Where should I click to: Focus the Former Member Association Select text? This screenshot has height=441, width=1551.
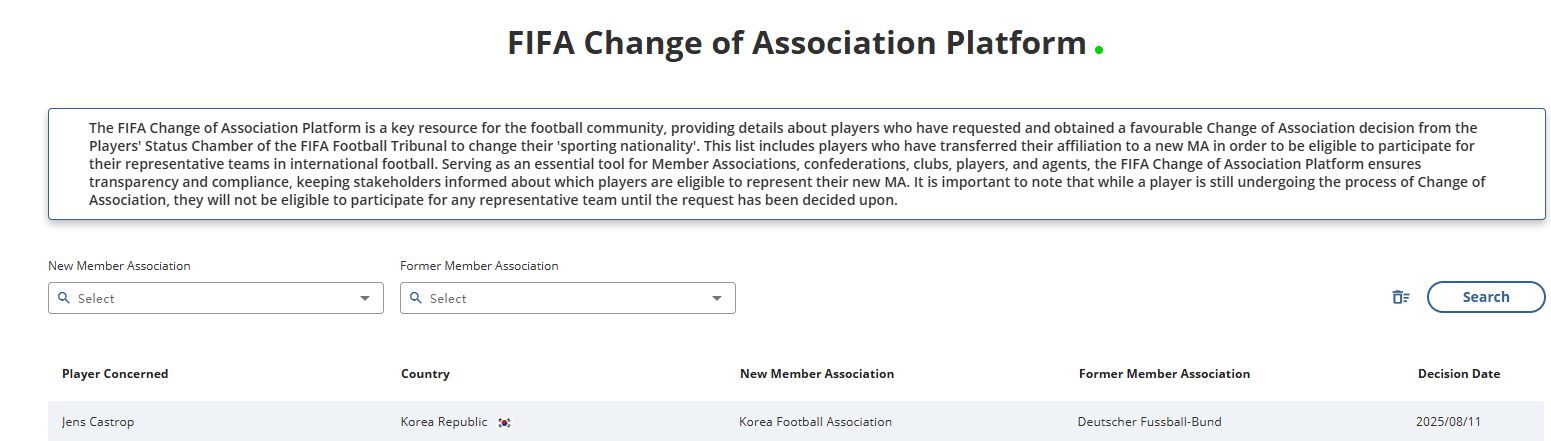pyautogui.click(x=448, y=298)
